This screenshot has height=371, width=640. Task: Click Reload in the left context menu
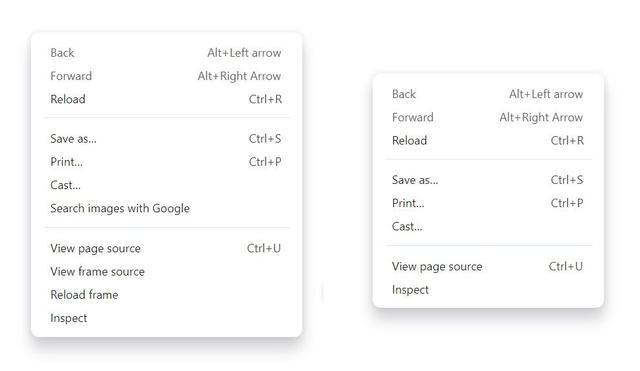coord(167,99)
